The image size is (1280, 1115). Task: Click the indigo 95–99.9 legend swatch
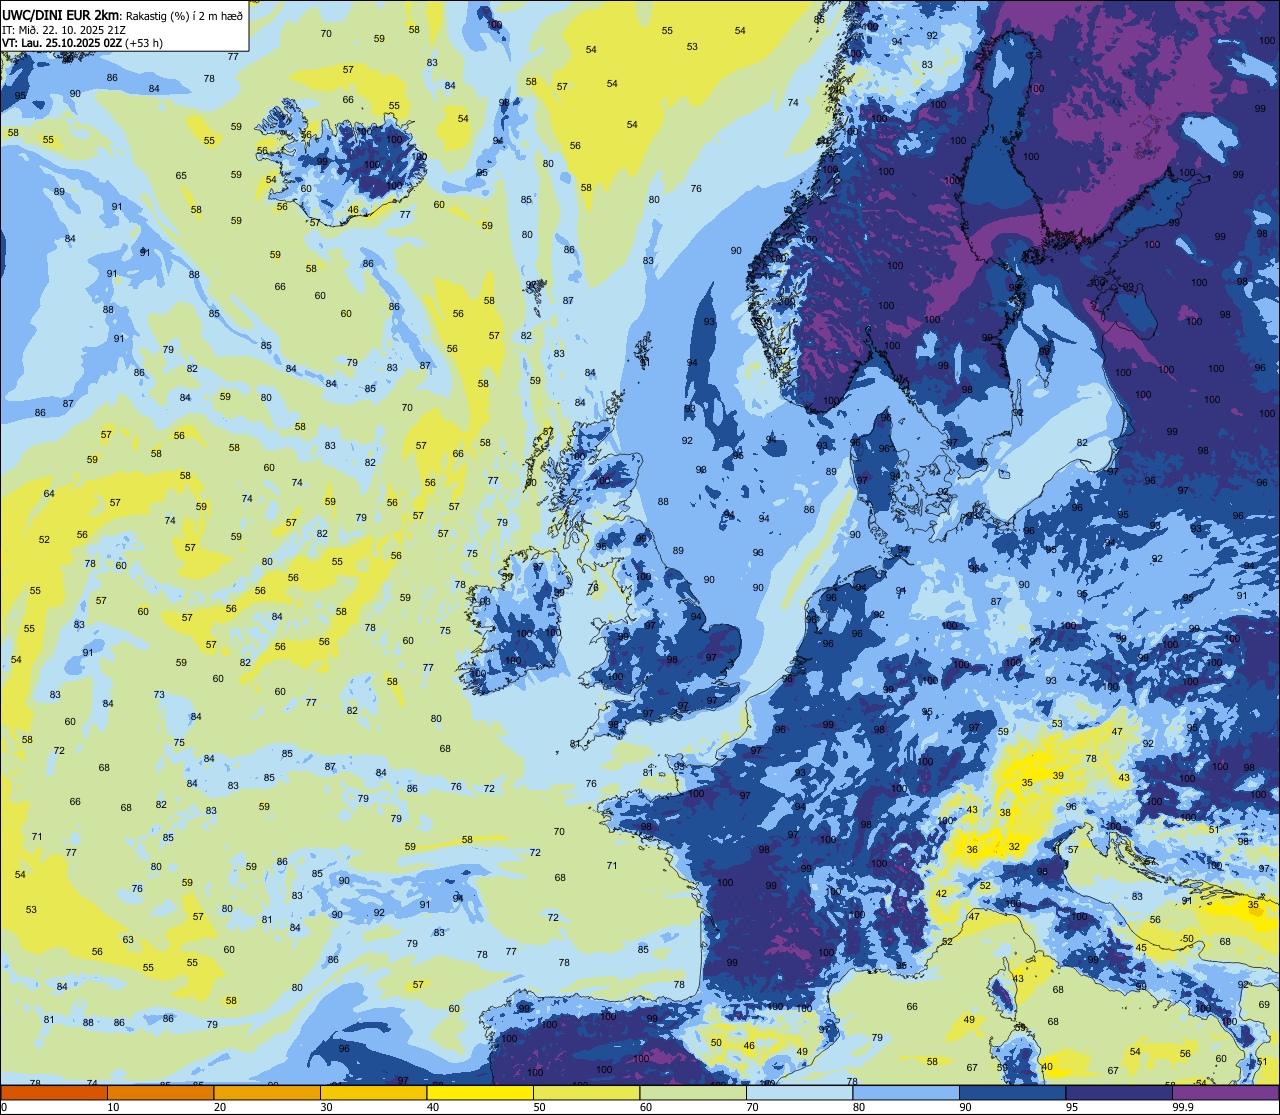pyautogui.click(x=1119, y=1092)
